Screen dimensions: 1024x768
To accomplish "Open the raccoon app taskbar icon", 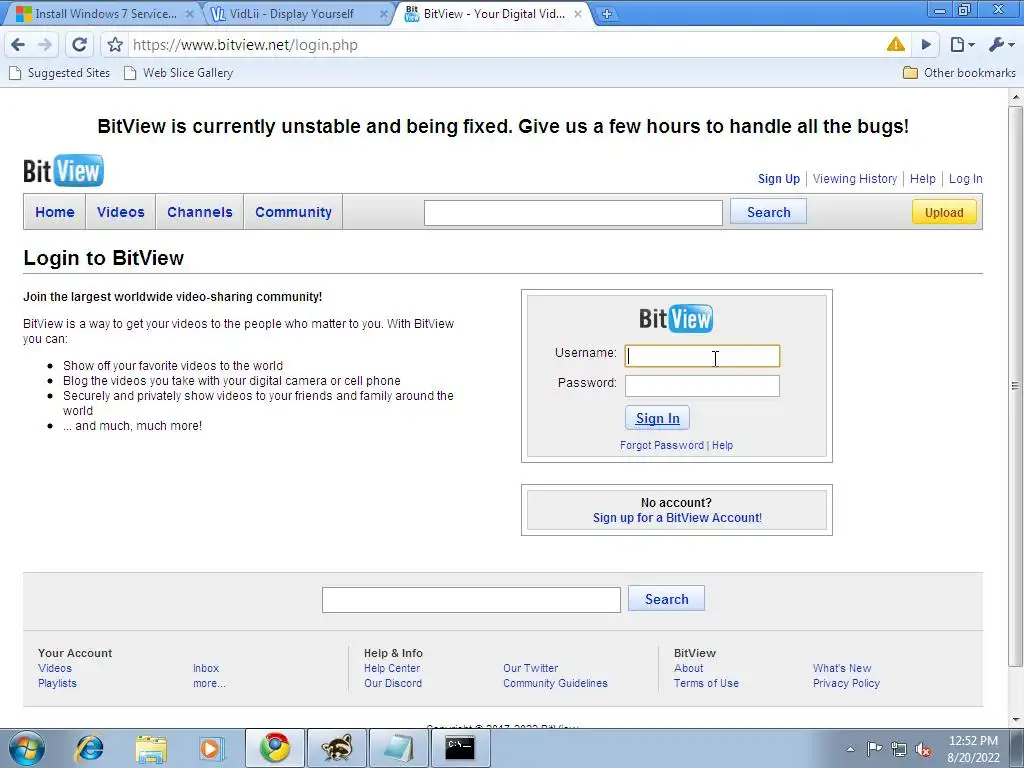I will pos(337,748).
